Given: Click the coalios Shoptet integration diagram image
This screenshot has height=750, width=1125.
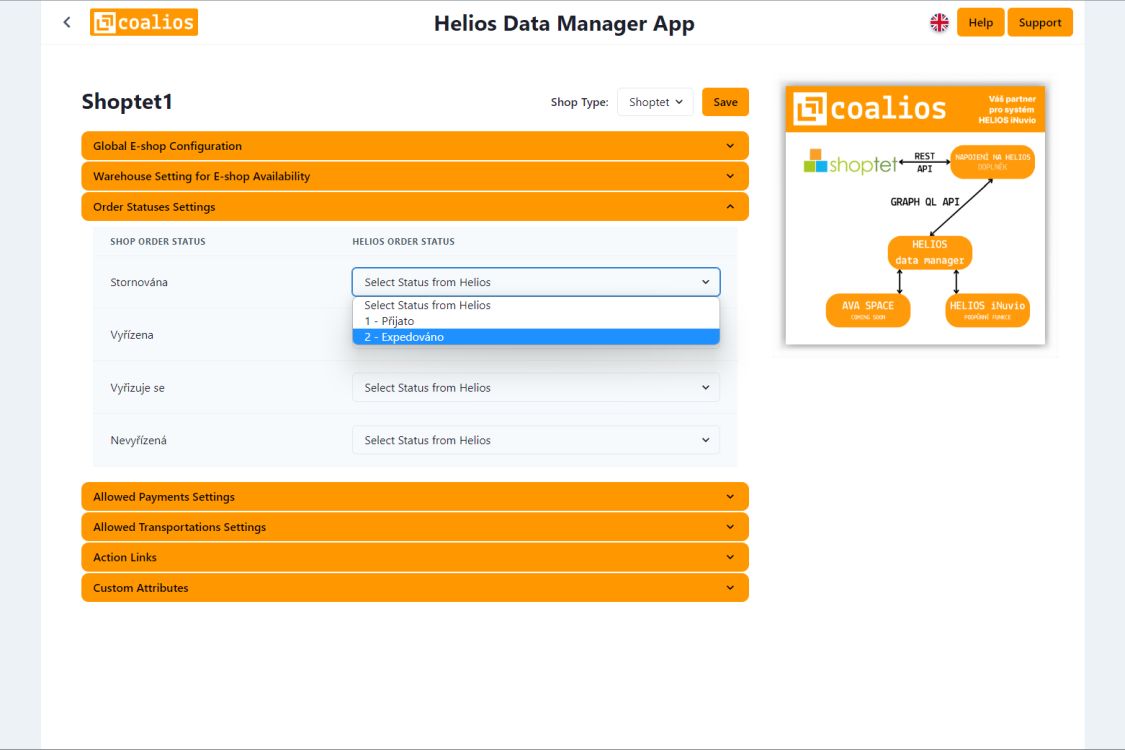Looking at the screenshot, I should [x=915, y=215].
